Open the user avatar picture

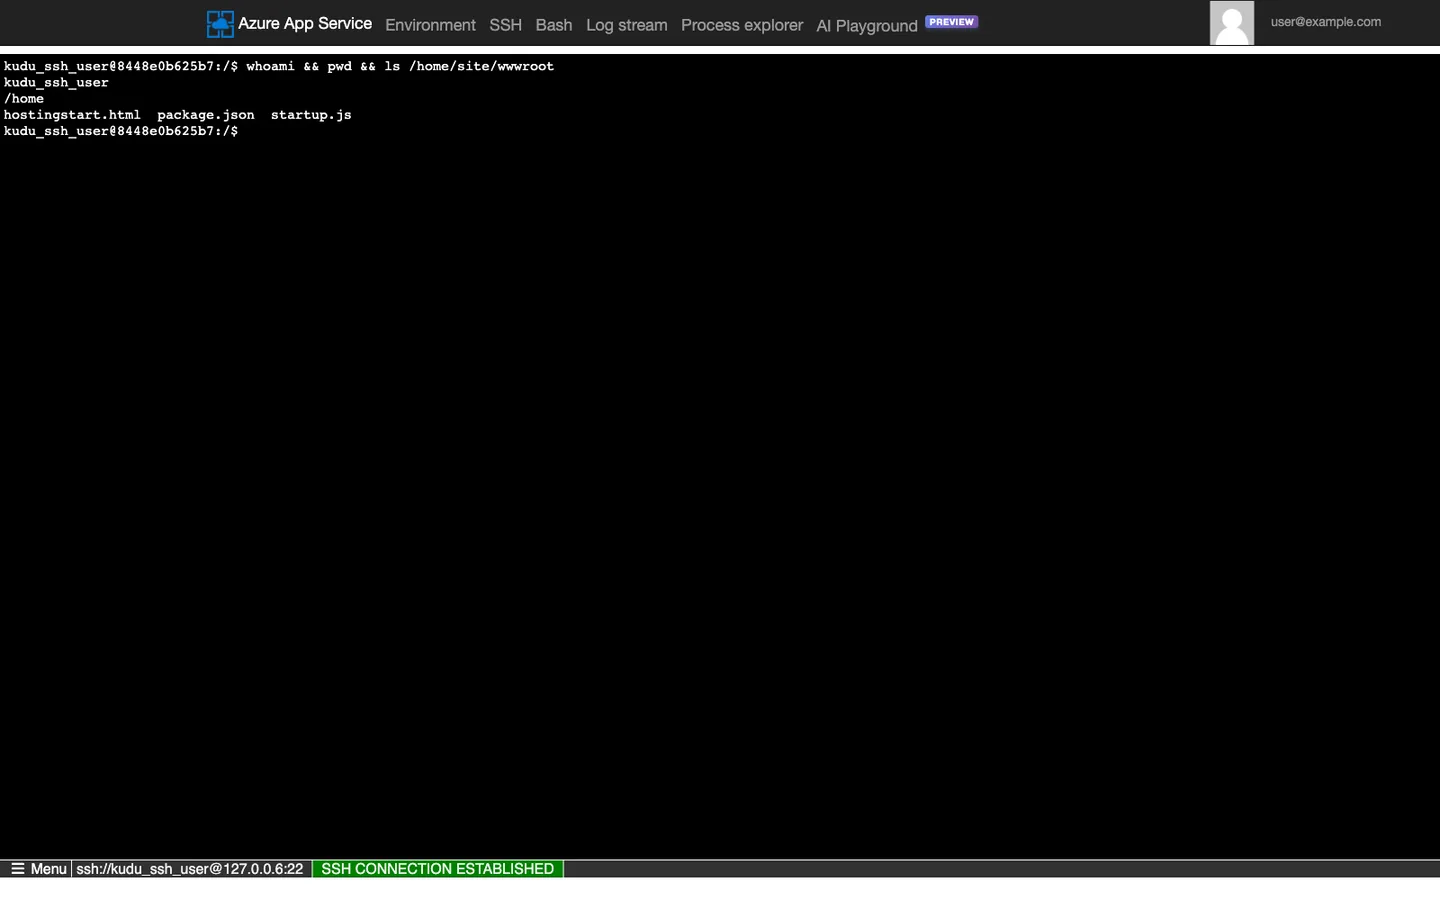pos(1232,23)
